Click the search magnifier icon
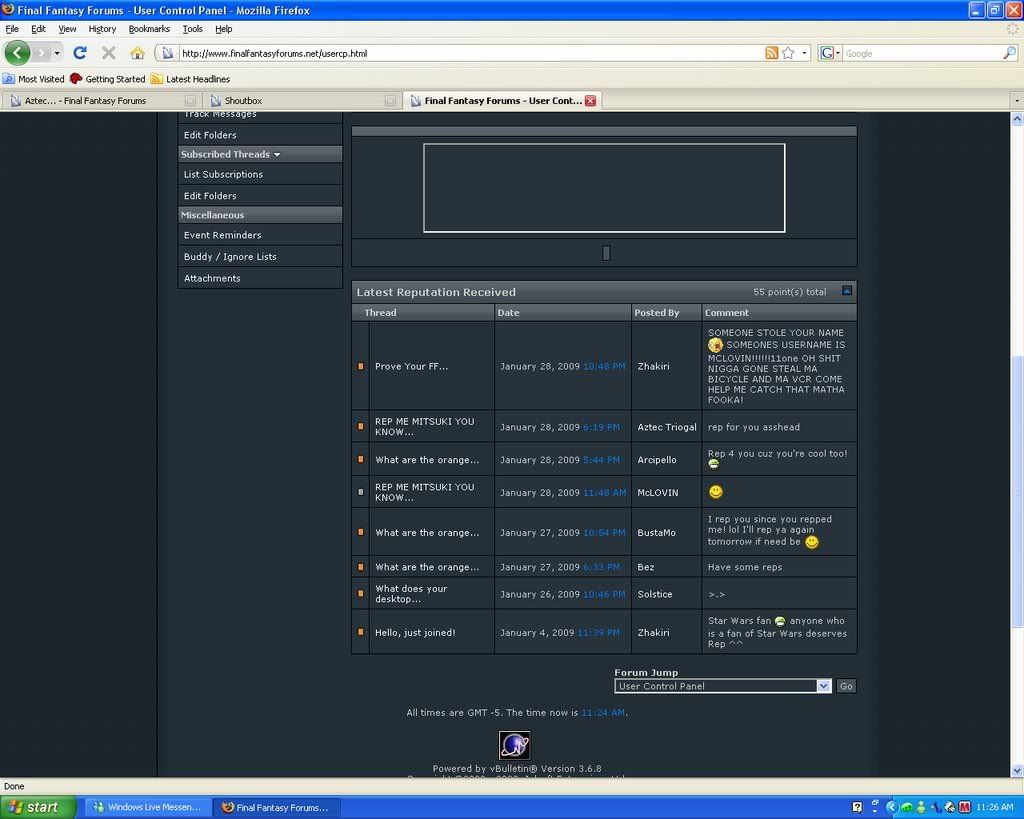Screen dimensions: 1024x819 pyautogui.click(x=1010, y=53)
